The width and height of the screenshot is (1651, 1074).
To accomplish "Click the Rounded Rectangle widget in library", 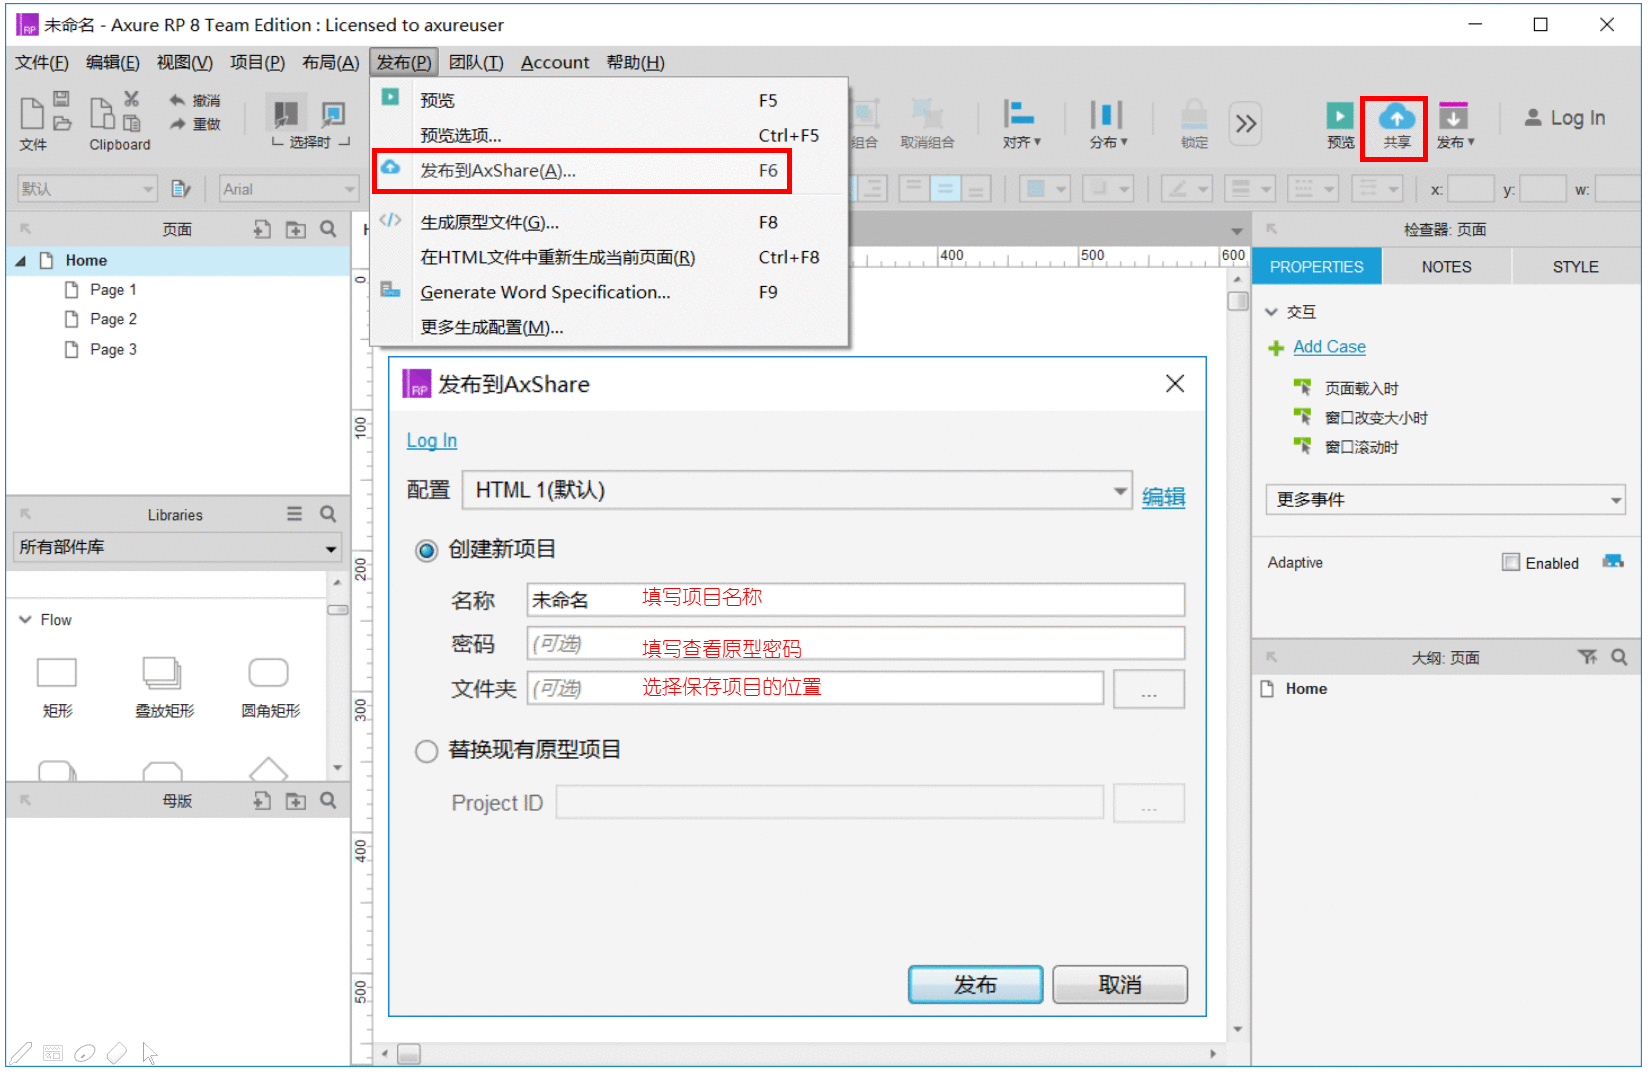I will [269, 673].
